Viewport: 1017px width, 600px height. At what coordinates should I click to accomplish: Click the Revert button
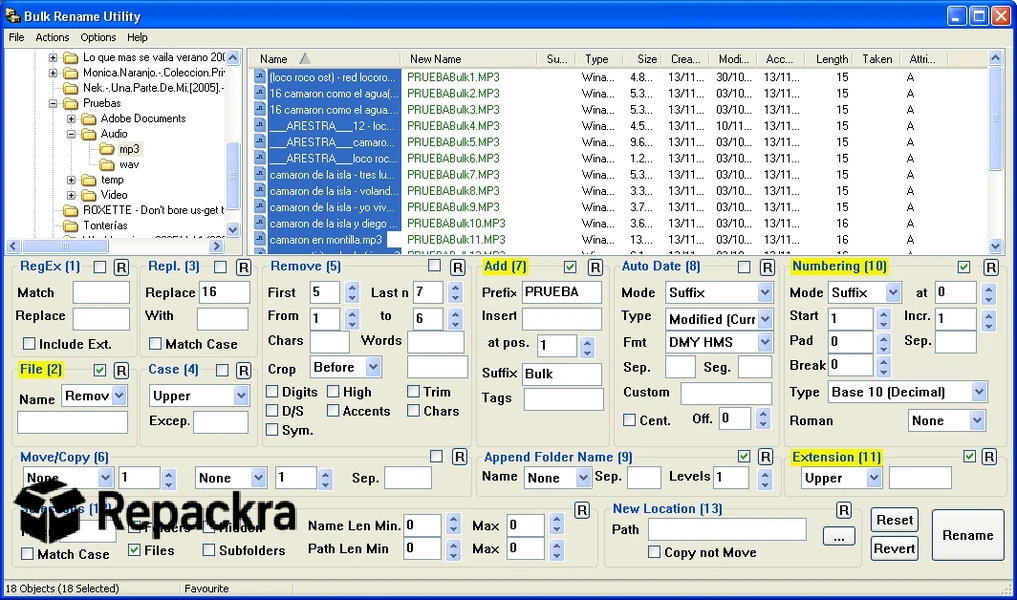point(894,549)
